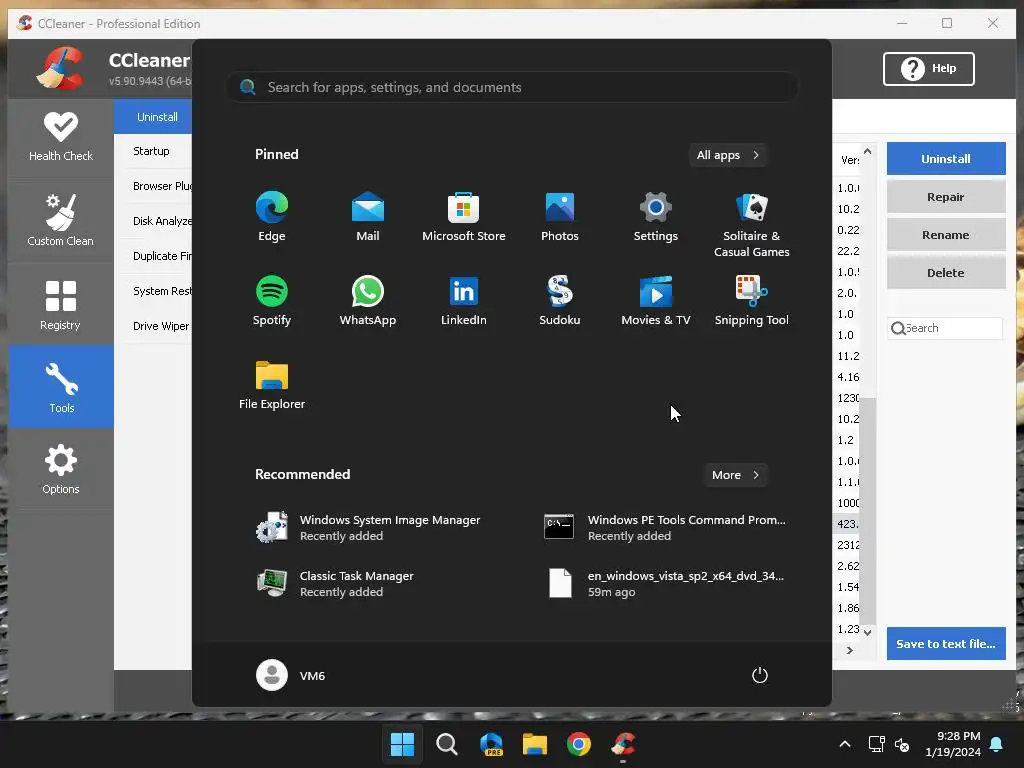
Task: Open VM6 user account menu
Action: (291, 675)
